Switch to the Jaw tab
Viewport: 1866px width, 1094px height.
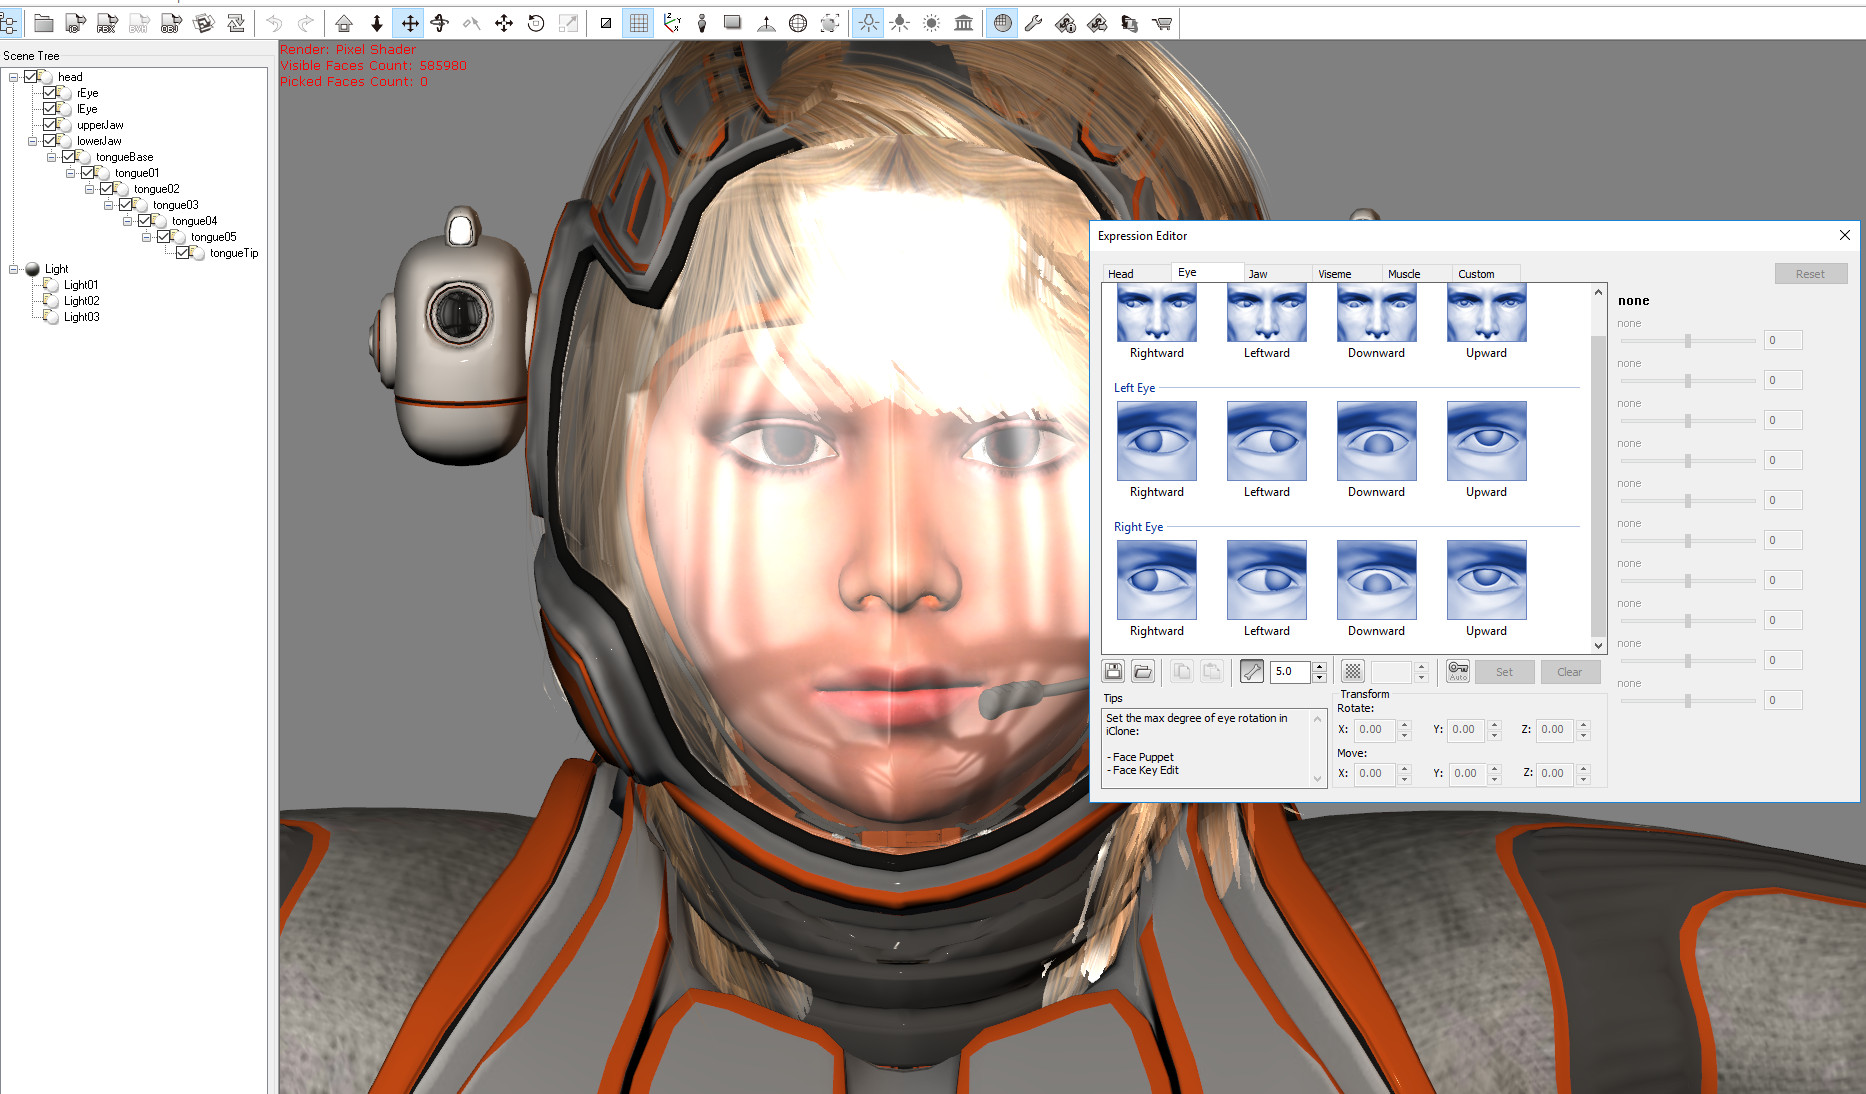pos(1277,274)
